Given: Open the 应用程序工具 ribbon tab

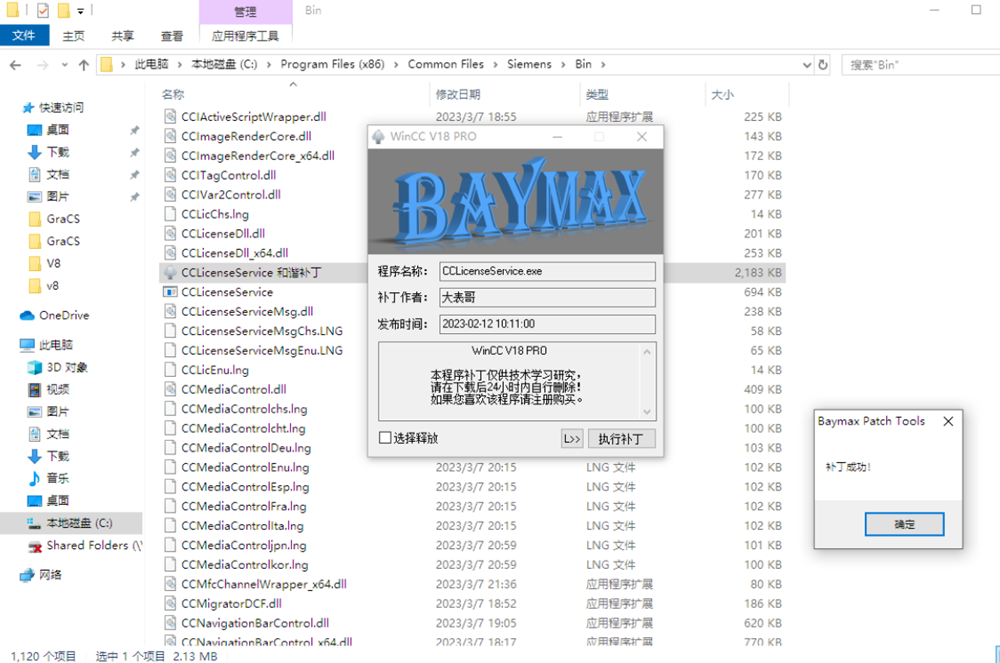Looking at the screenshot, I should [x=245, y=36].
